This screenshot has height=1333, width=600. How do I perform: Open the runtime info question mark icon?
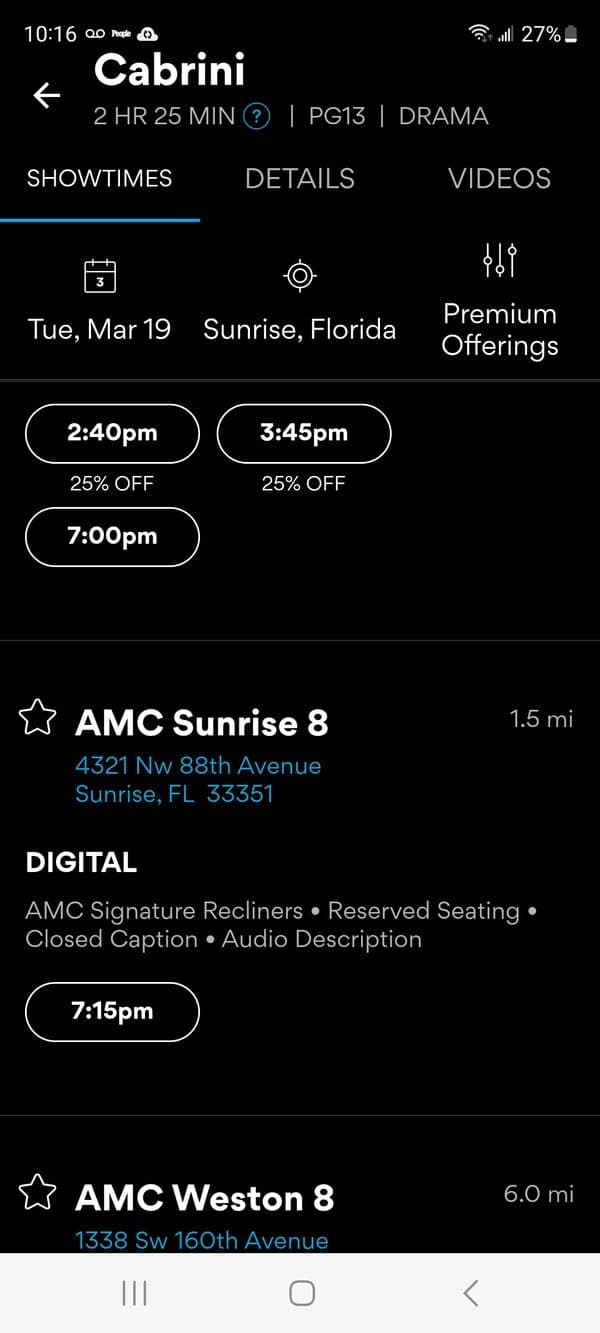(x=257, y=116)
